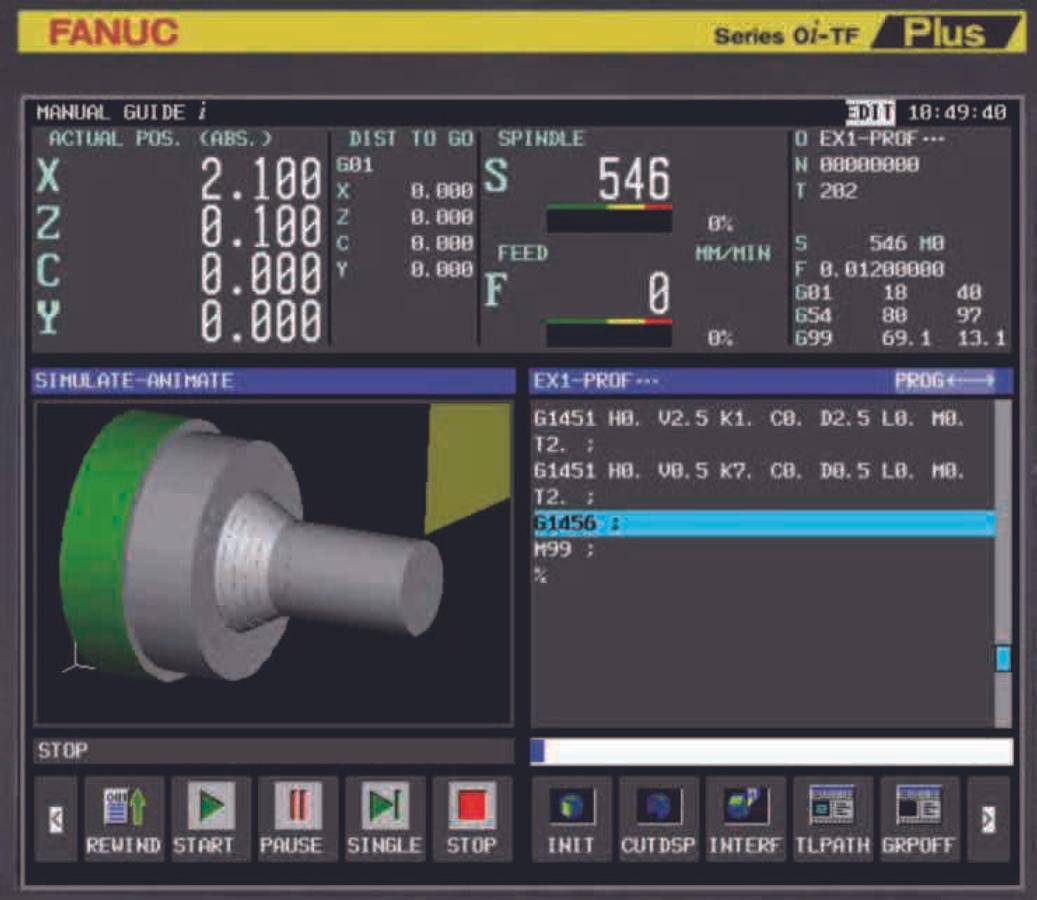Turn off graphics with GRPOFF softkey
Image resolution: width=1037 pixels, height=900 pixels.
[917, 819]
